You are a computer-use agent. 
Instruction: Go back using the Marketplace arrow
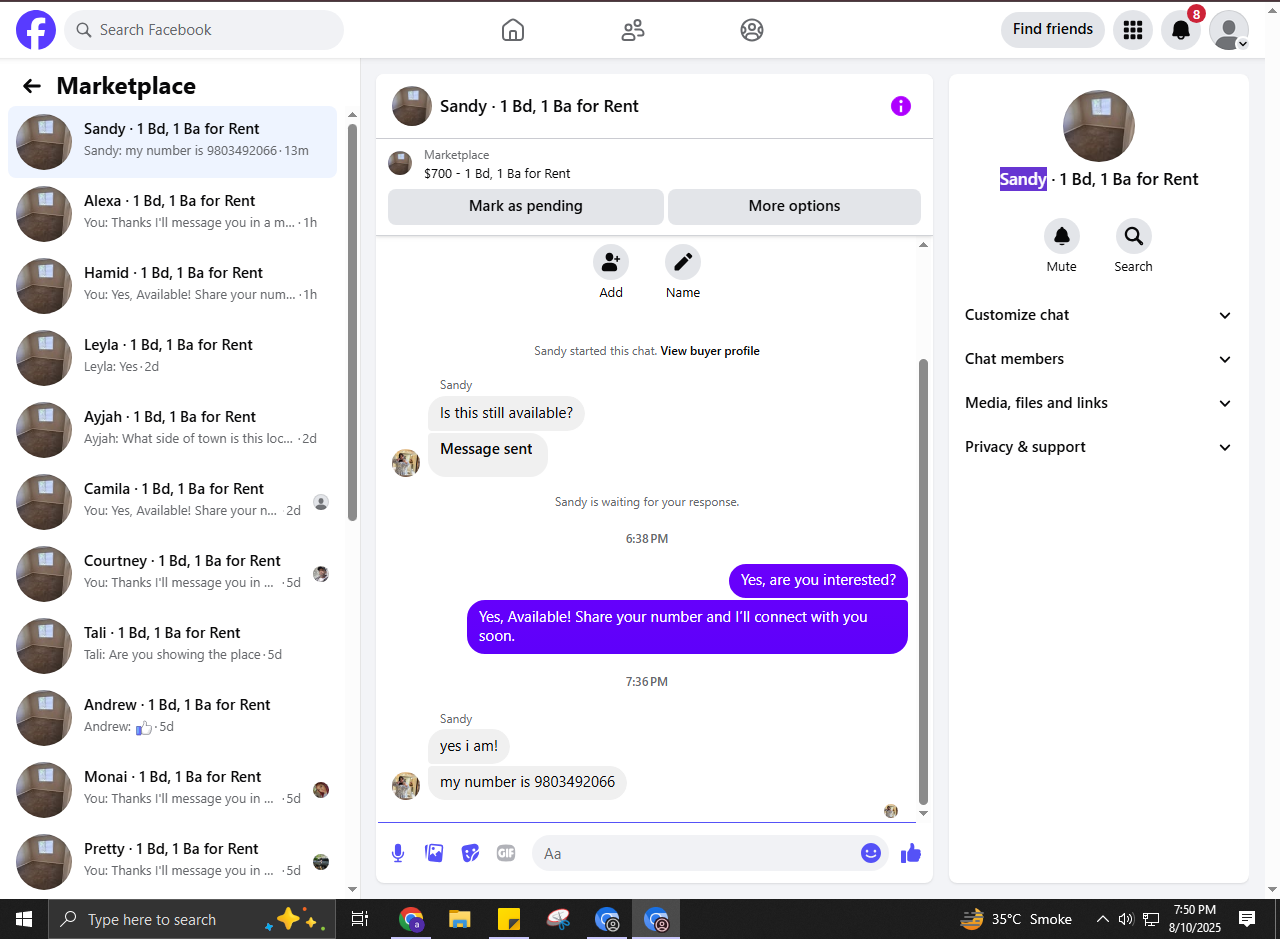pos(32,86)
